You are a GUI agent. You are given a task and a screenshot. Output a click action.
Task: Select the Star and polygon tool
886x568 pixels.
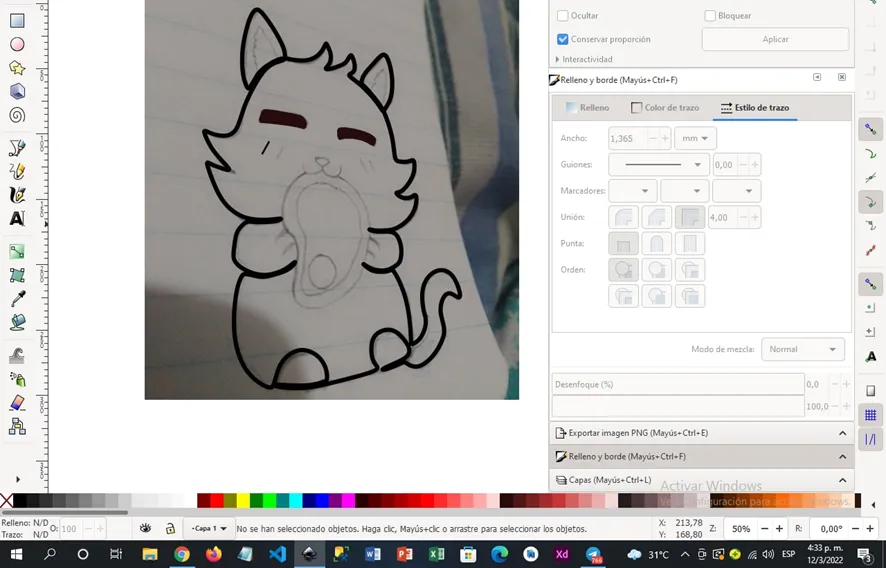pyautogui.click(x=17, y=68)
